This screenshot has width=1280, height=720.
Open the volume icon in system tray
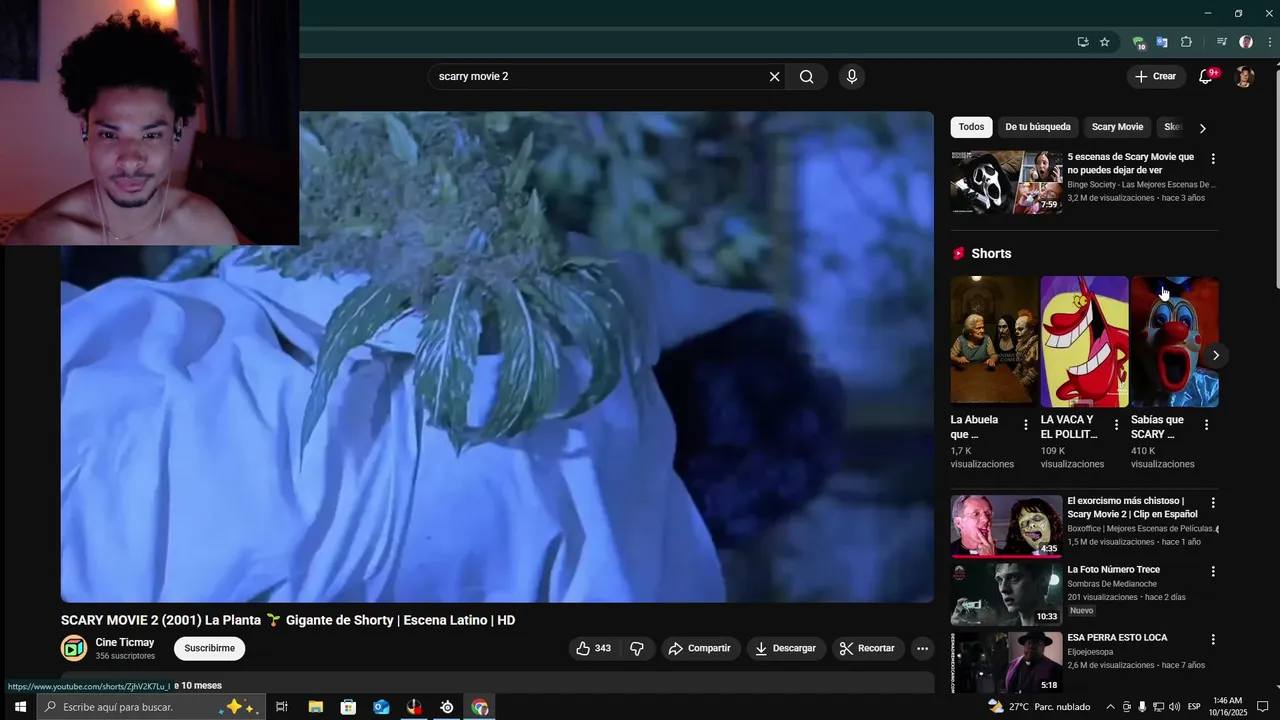(1174, 707)
